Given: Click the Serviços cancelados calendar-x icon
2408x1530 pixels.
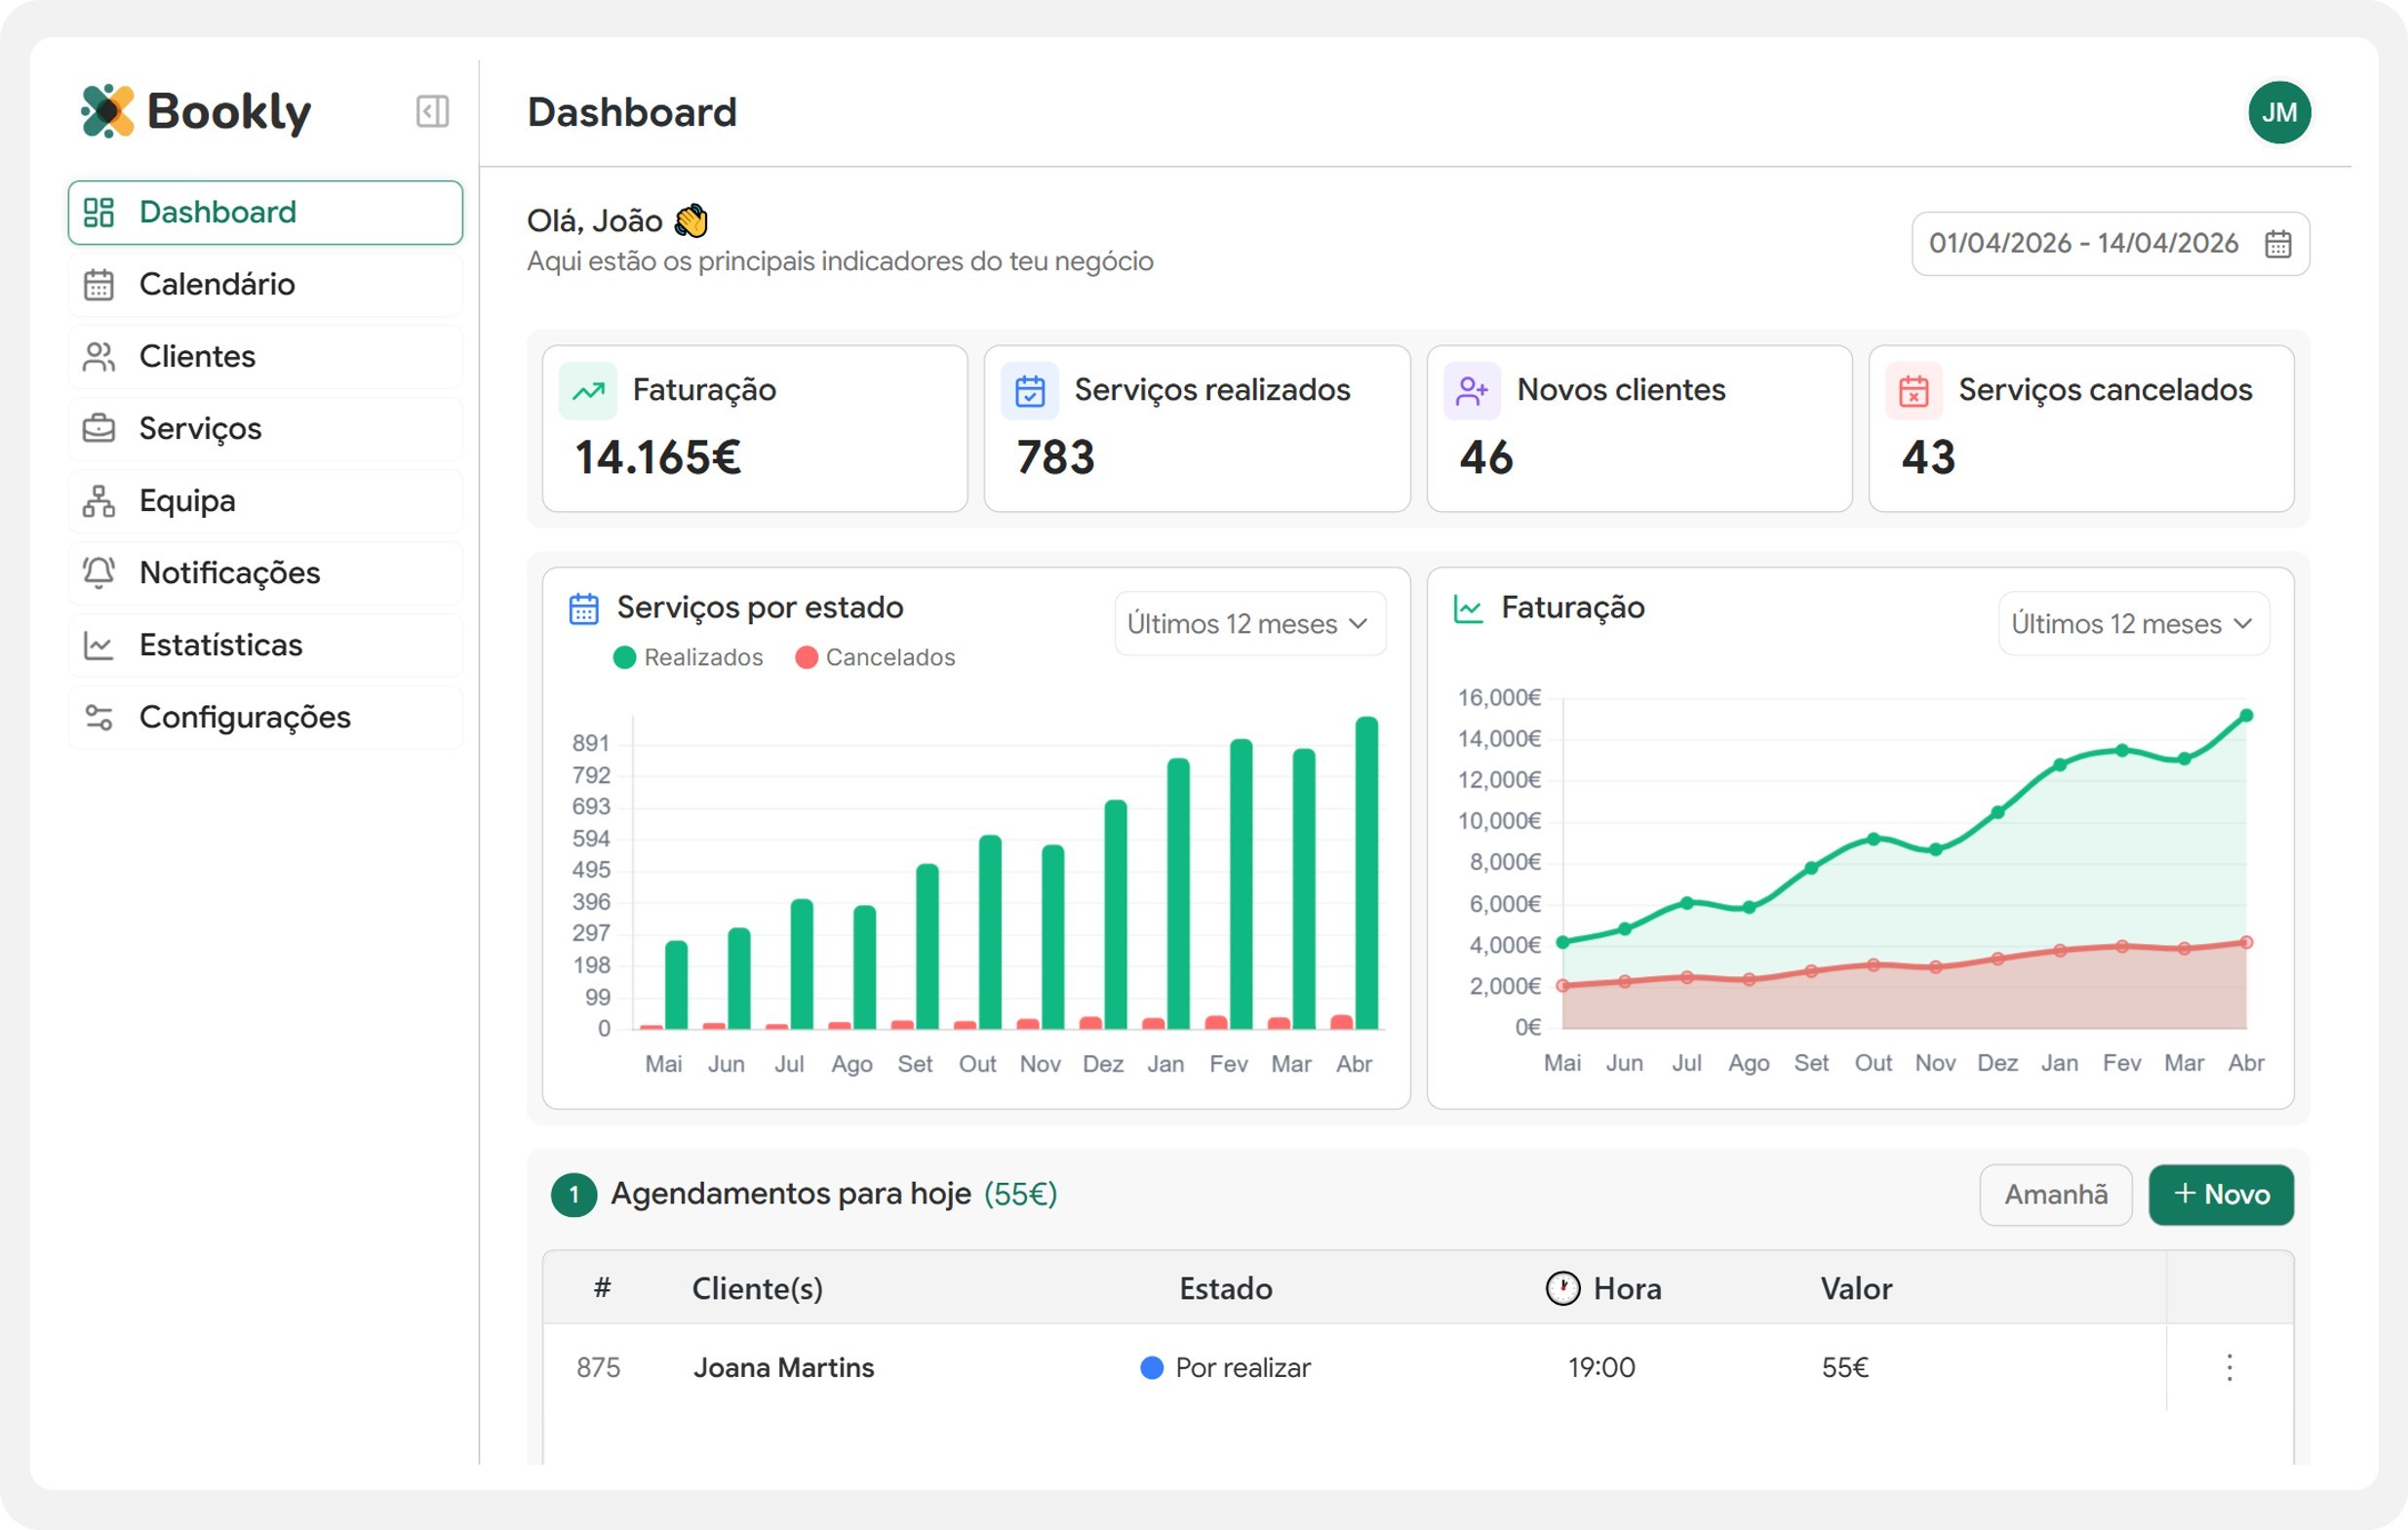Looking at the screenshot, I should click(1913, 391).
